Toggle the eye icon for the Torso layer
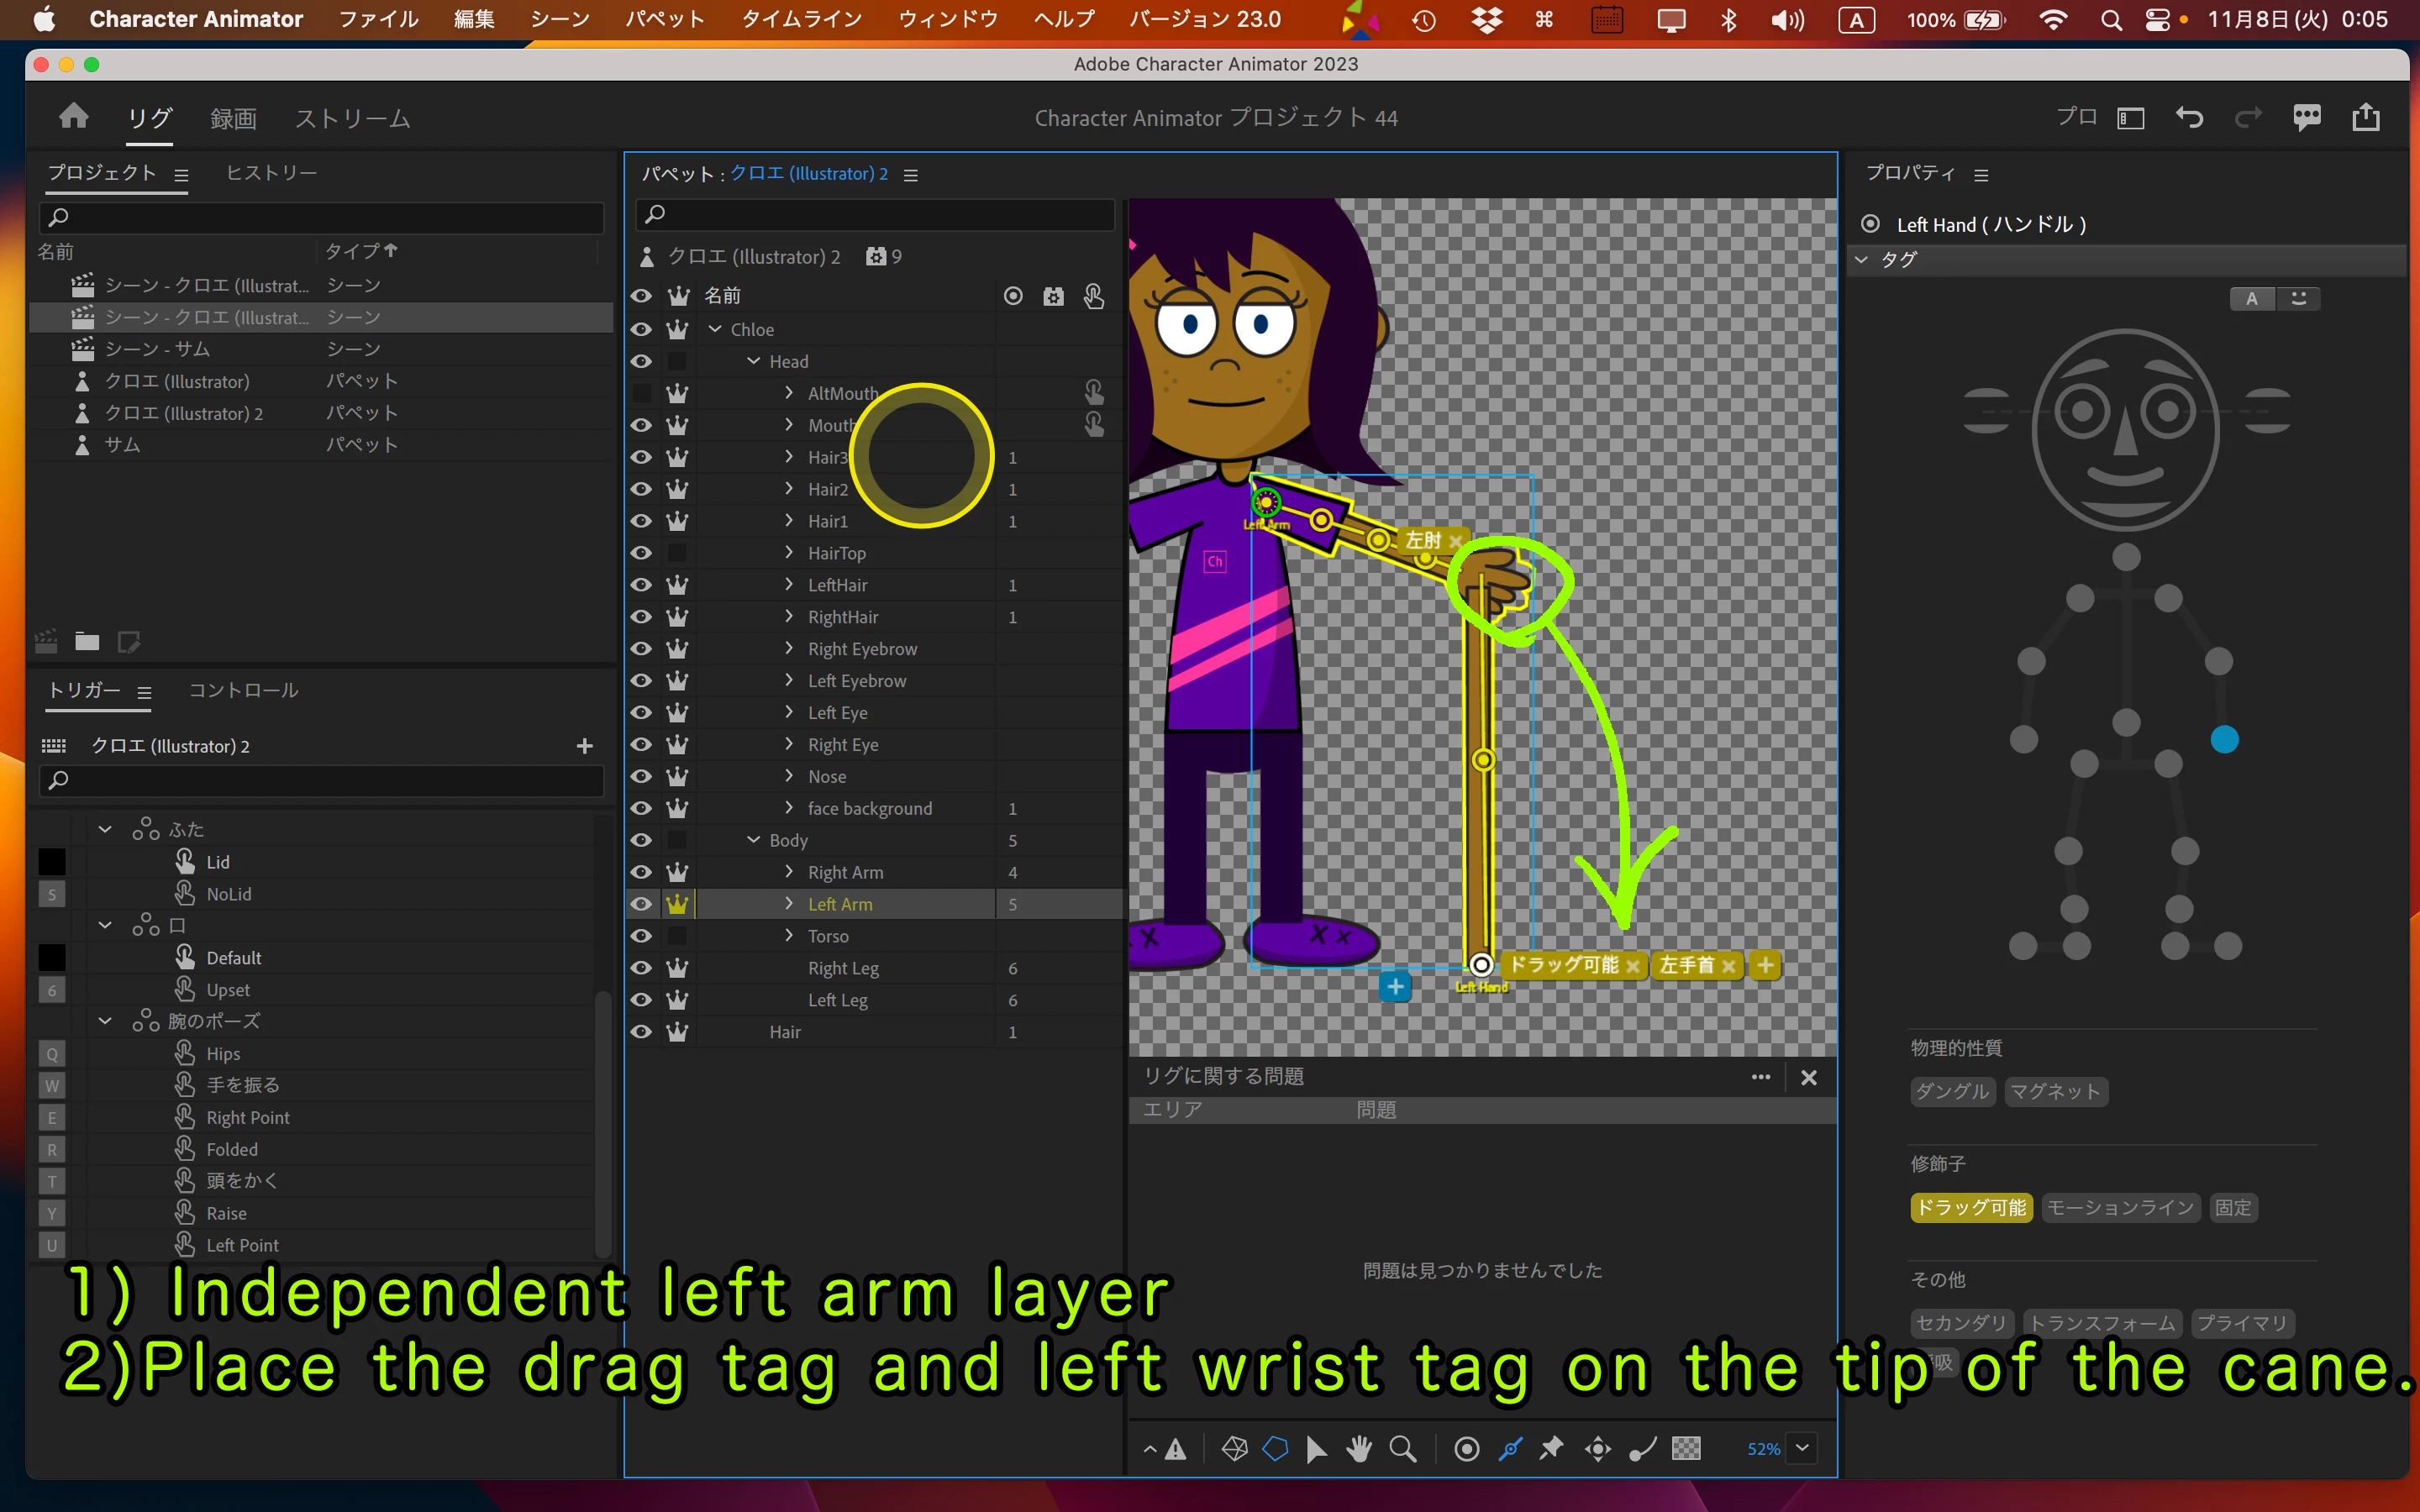The image size is (2420, 1512). pos(641,936)
